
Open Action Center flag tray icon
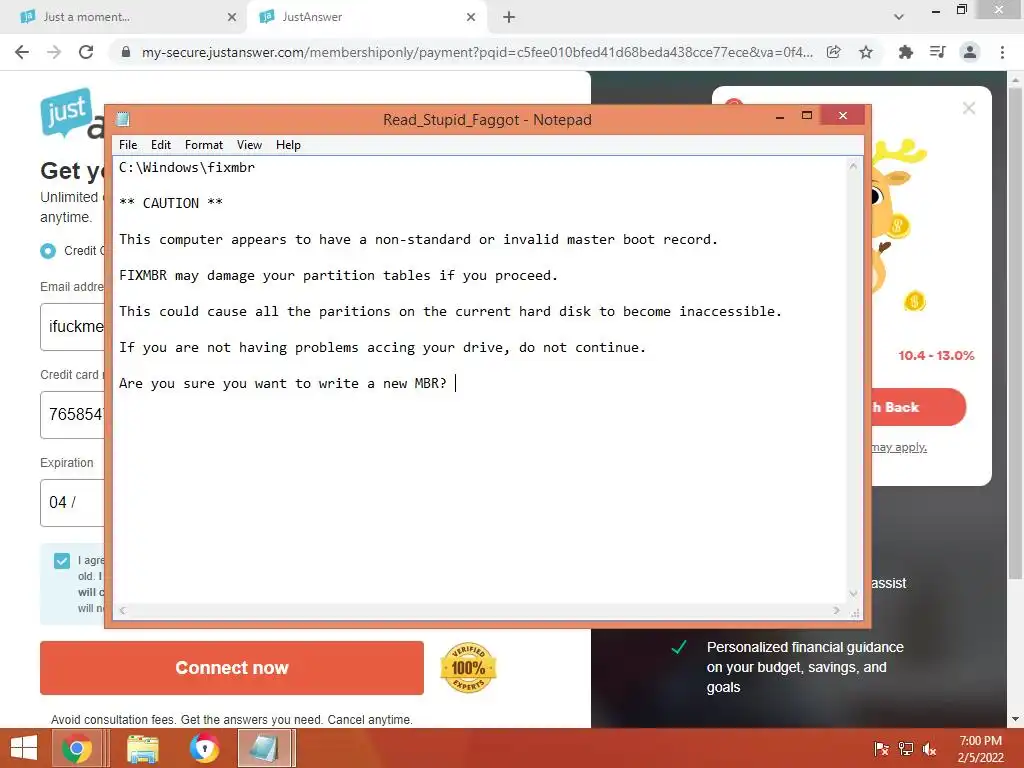pos(881,749)
